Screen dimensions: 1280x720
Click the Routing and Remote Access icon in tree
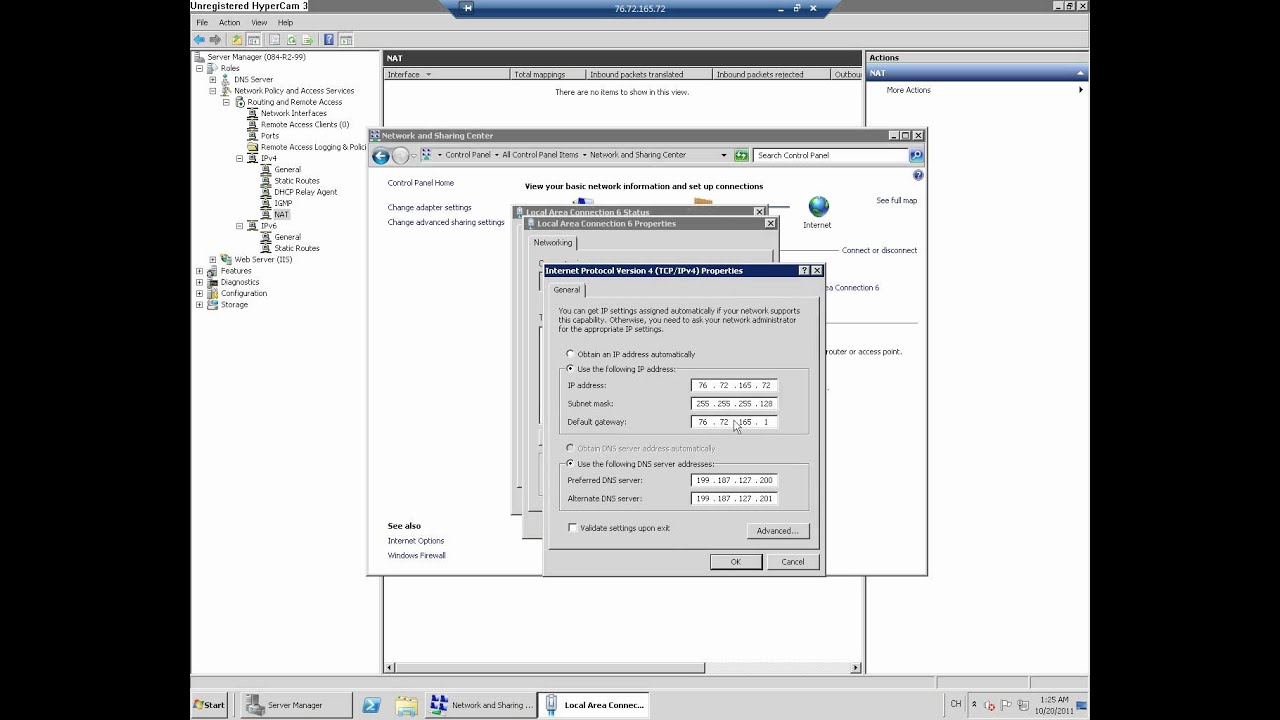point(240,102)
